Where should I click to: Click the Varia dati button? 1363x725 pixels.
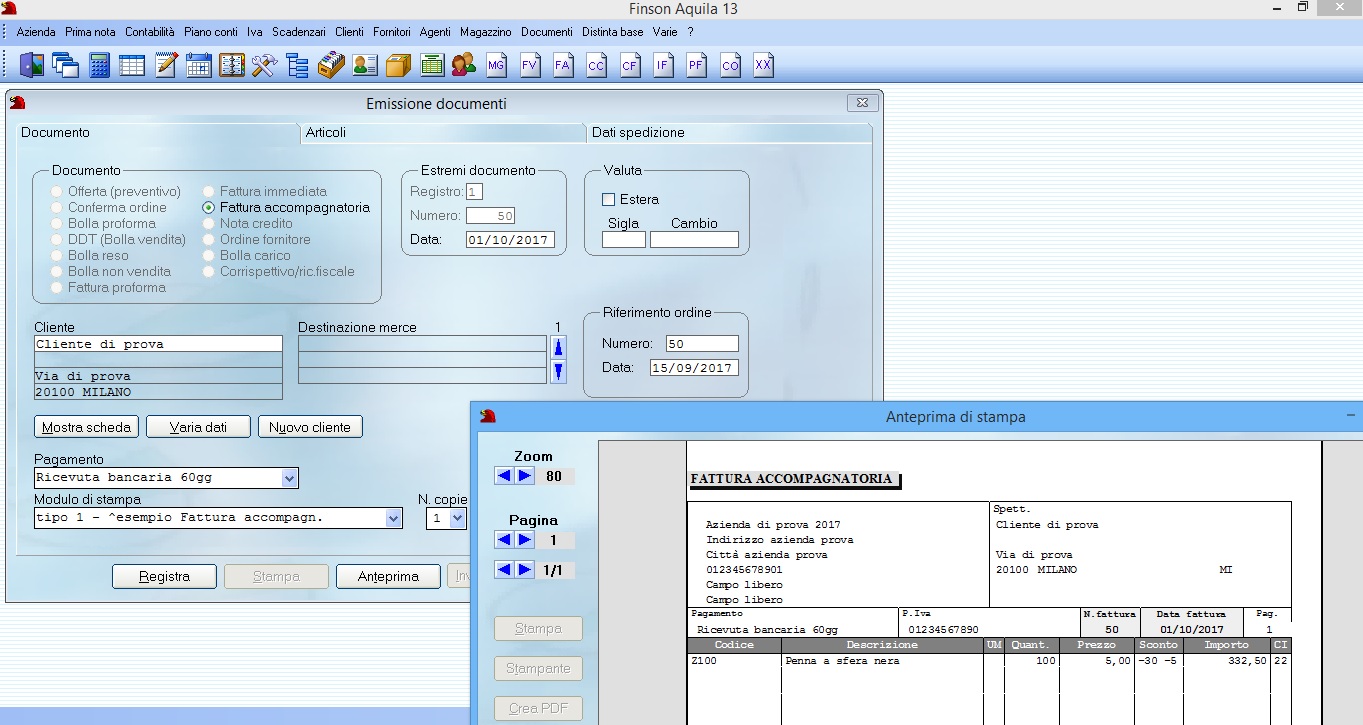[198, 427]
